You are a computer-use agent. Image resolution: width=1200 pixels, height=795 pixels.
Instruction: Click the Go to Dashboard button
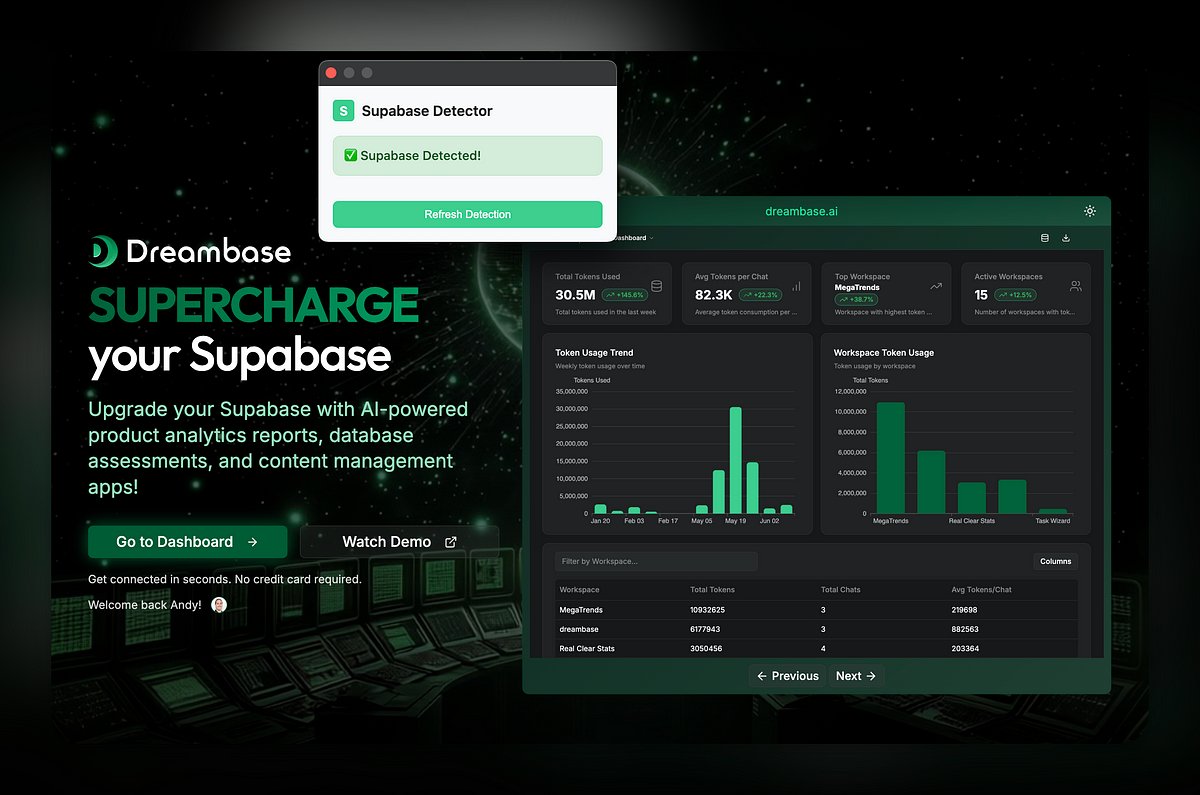[x=188, y=542]
